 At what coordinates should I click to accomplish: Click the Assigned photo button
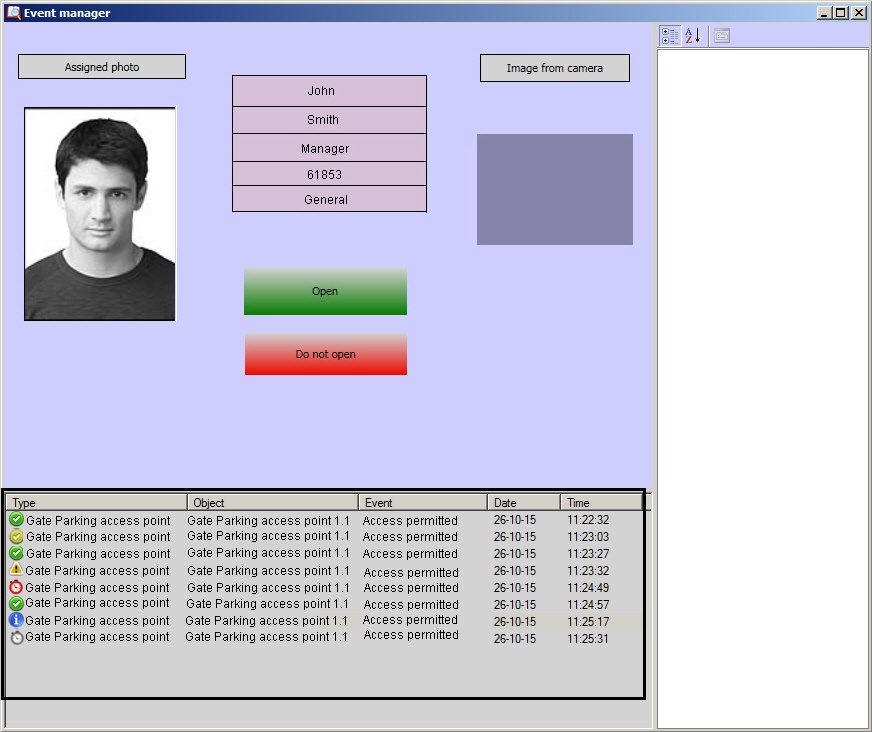coord(102,67)
